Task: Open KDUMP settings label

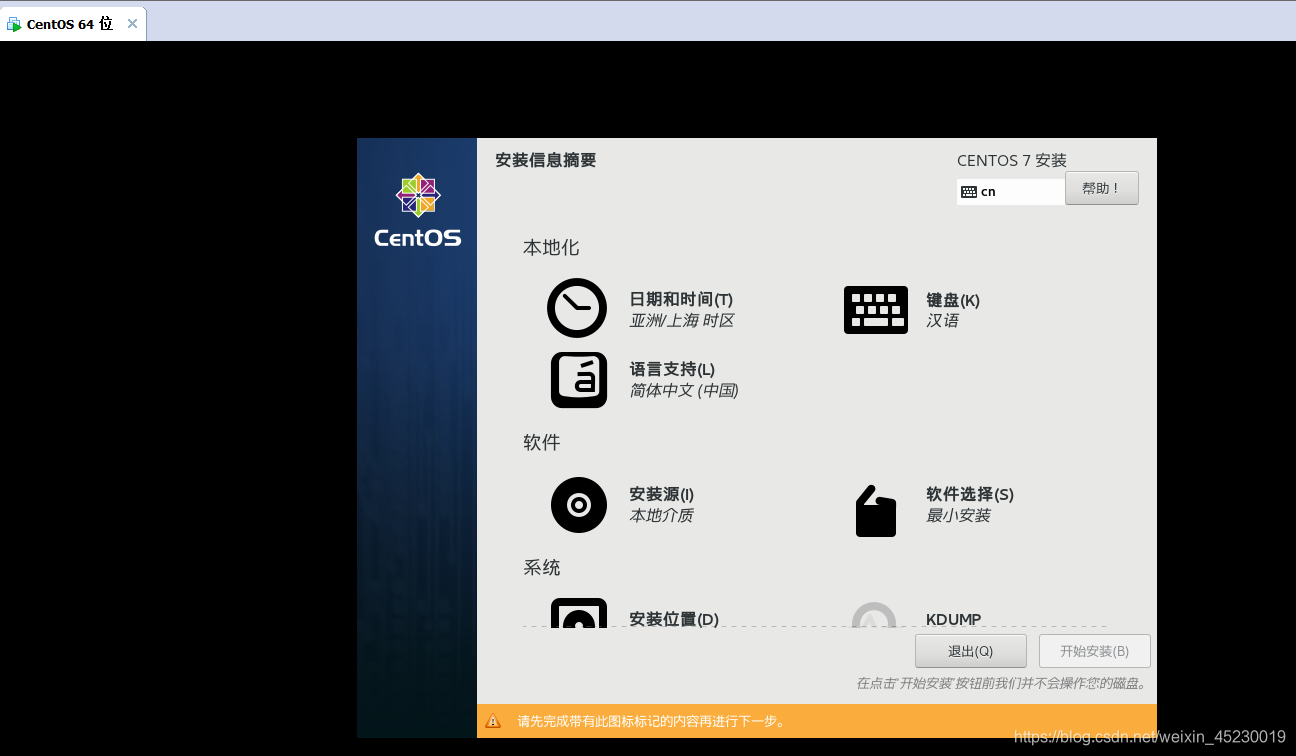Action: 954,619
